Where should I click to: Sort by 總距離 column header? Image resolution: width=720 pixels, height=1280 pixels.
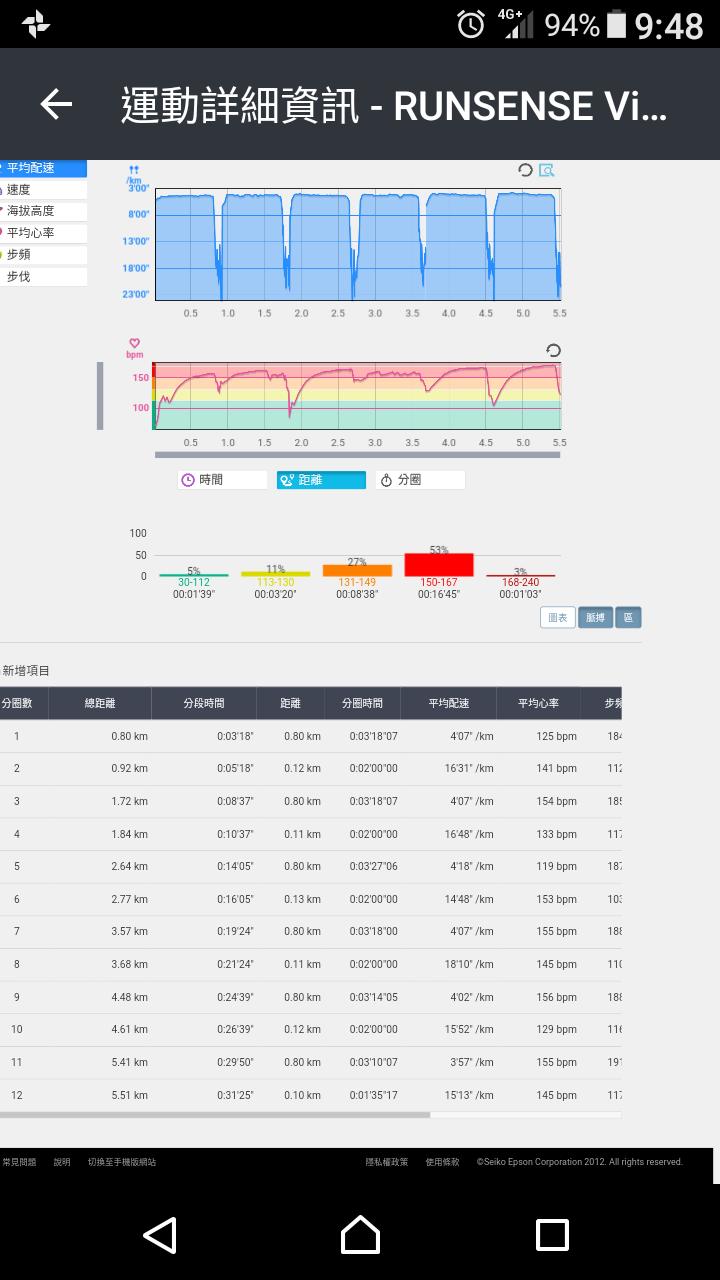pyautogui.click(x=100, y=703)
